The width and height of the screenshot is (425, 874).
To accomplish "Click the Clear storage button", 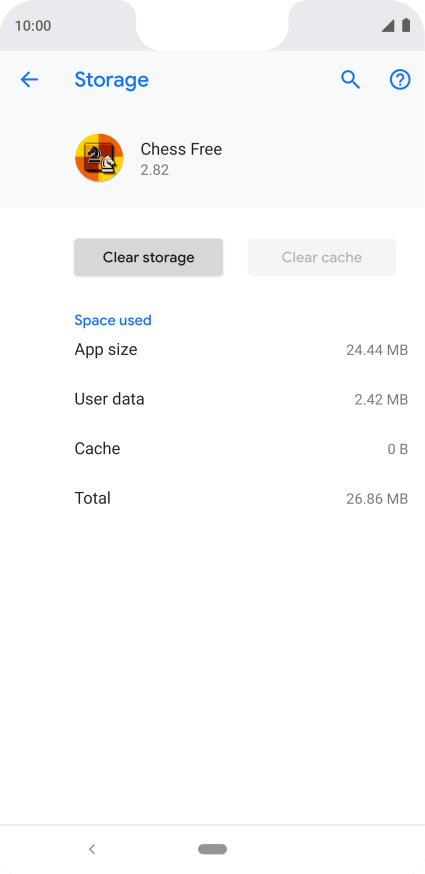I will [148, 257].
